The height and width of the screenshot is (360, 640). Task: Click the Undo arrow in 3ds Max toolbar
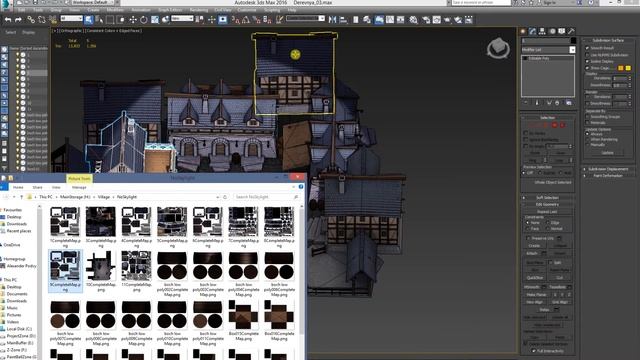8,20
